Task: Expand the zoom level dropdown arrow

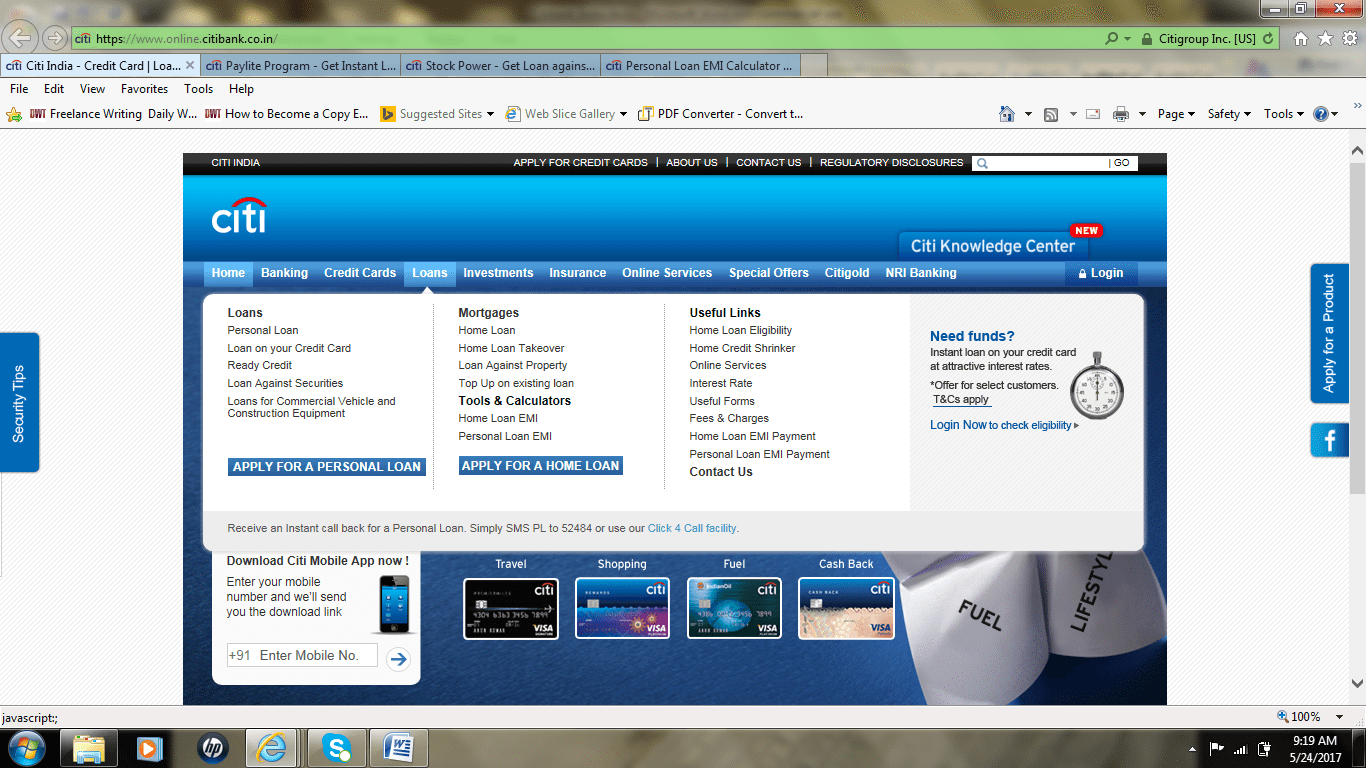Action: tap(1342, 717)
